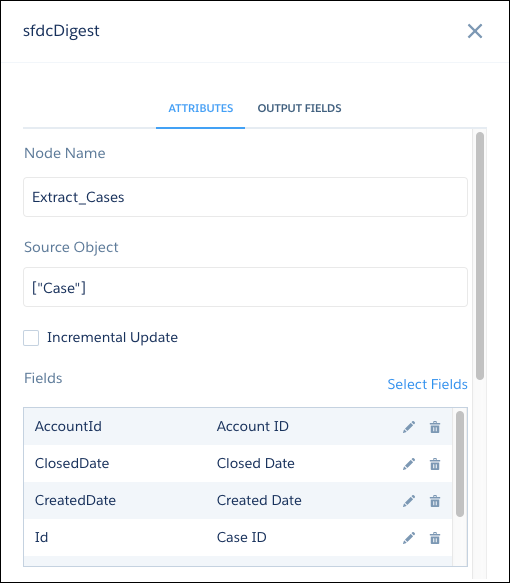Viewport: 510px width, 583px height.
Task: Switch to the Attributes tab
Action: 200,108
